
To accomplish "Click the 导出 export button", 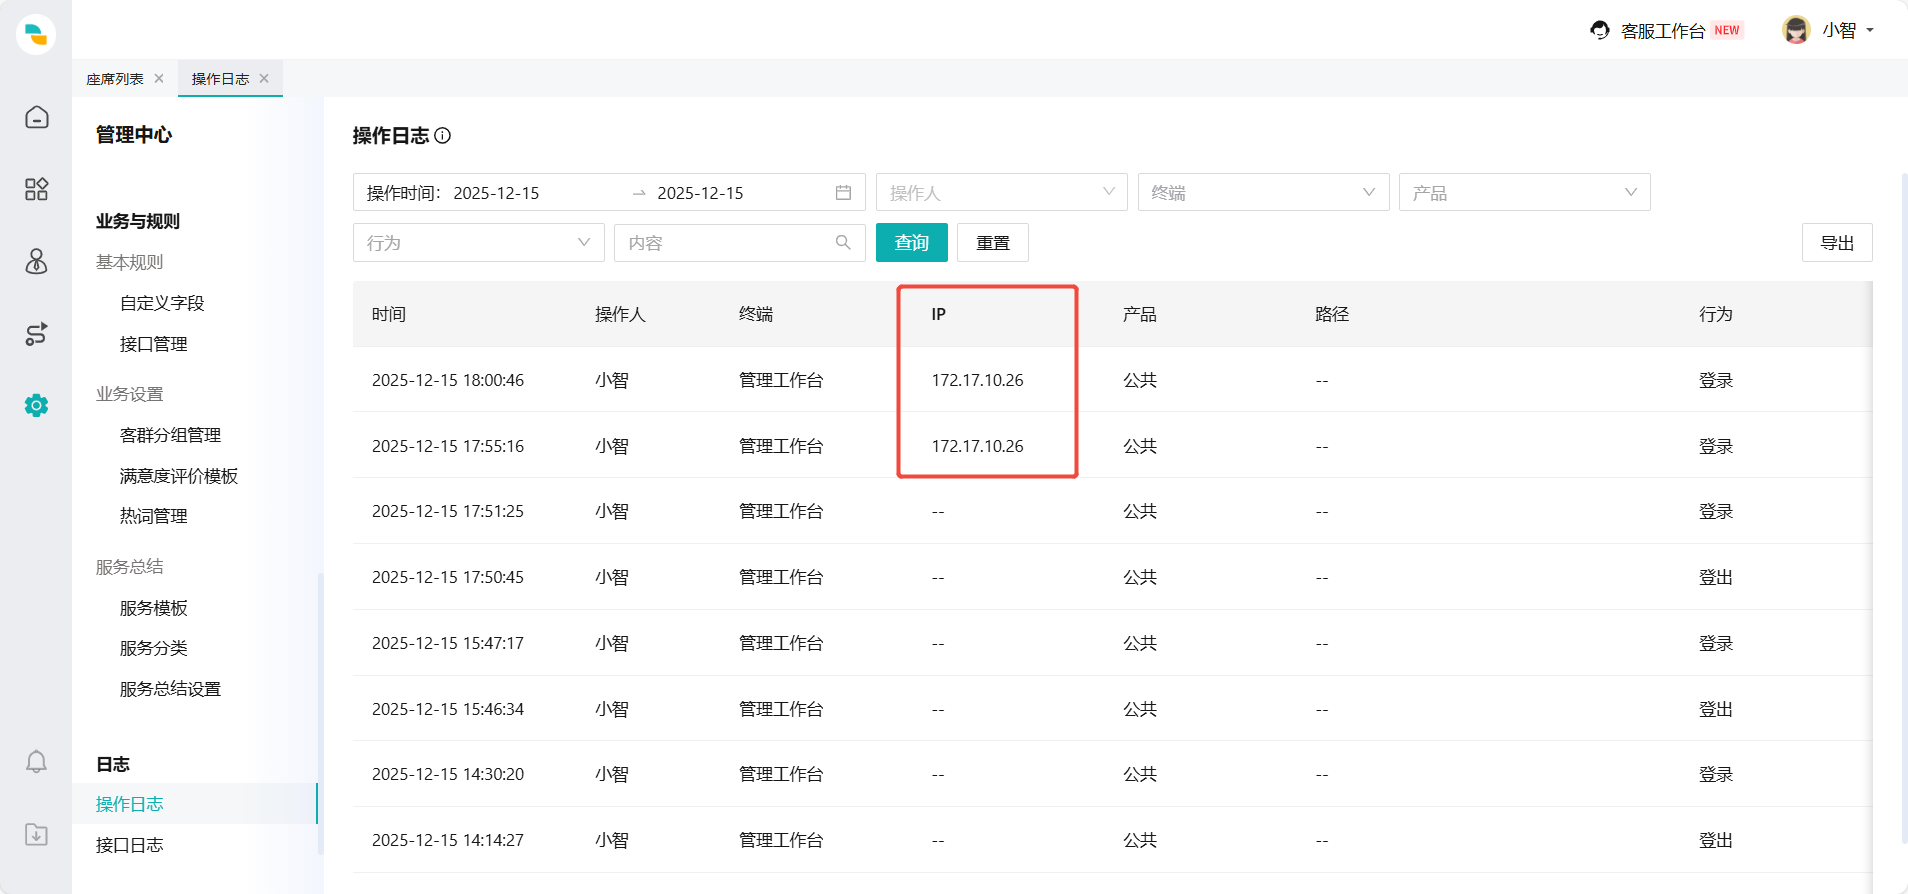I will pos(1836,243).
